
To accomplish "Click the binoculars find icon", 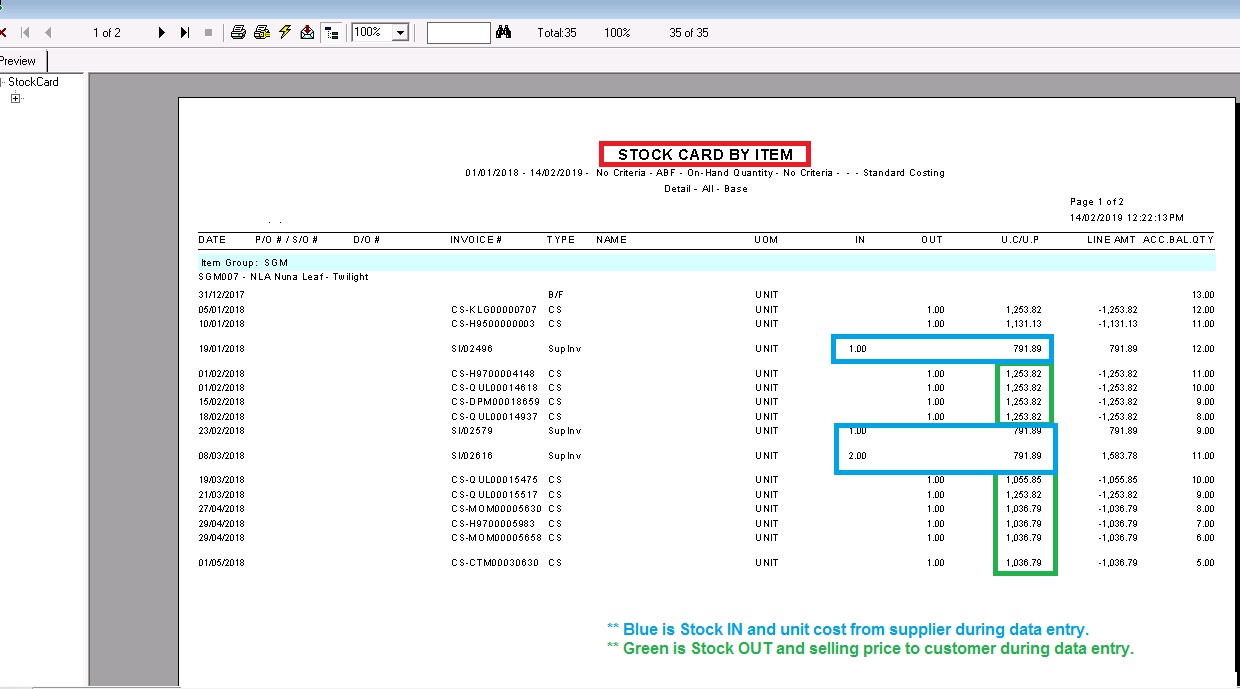I will pyautogui.click(x=504, y=33).
